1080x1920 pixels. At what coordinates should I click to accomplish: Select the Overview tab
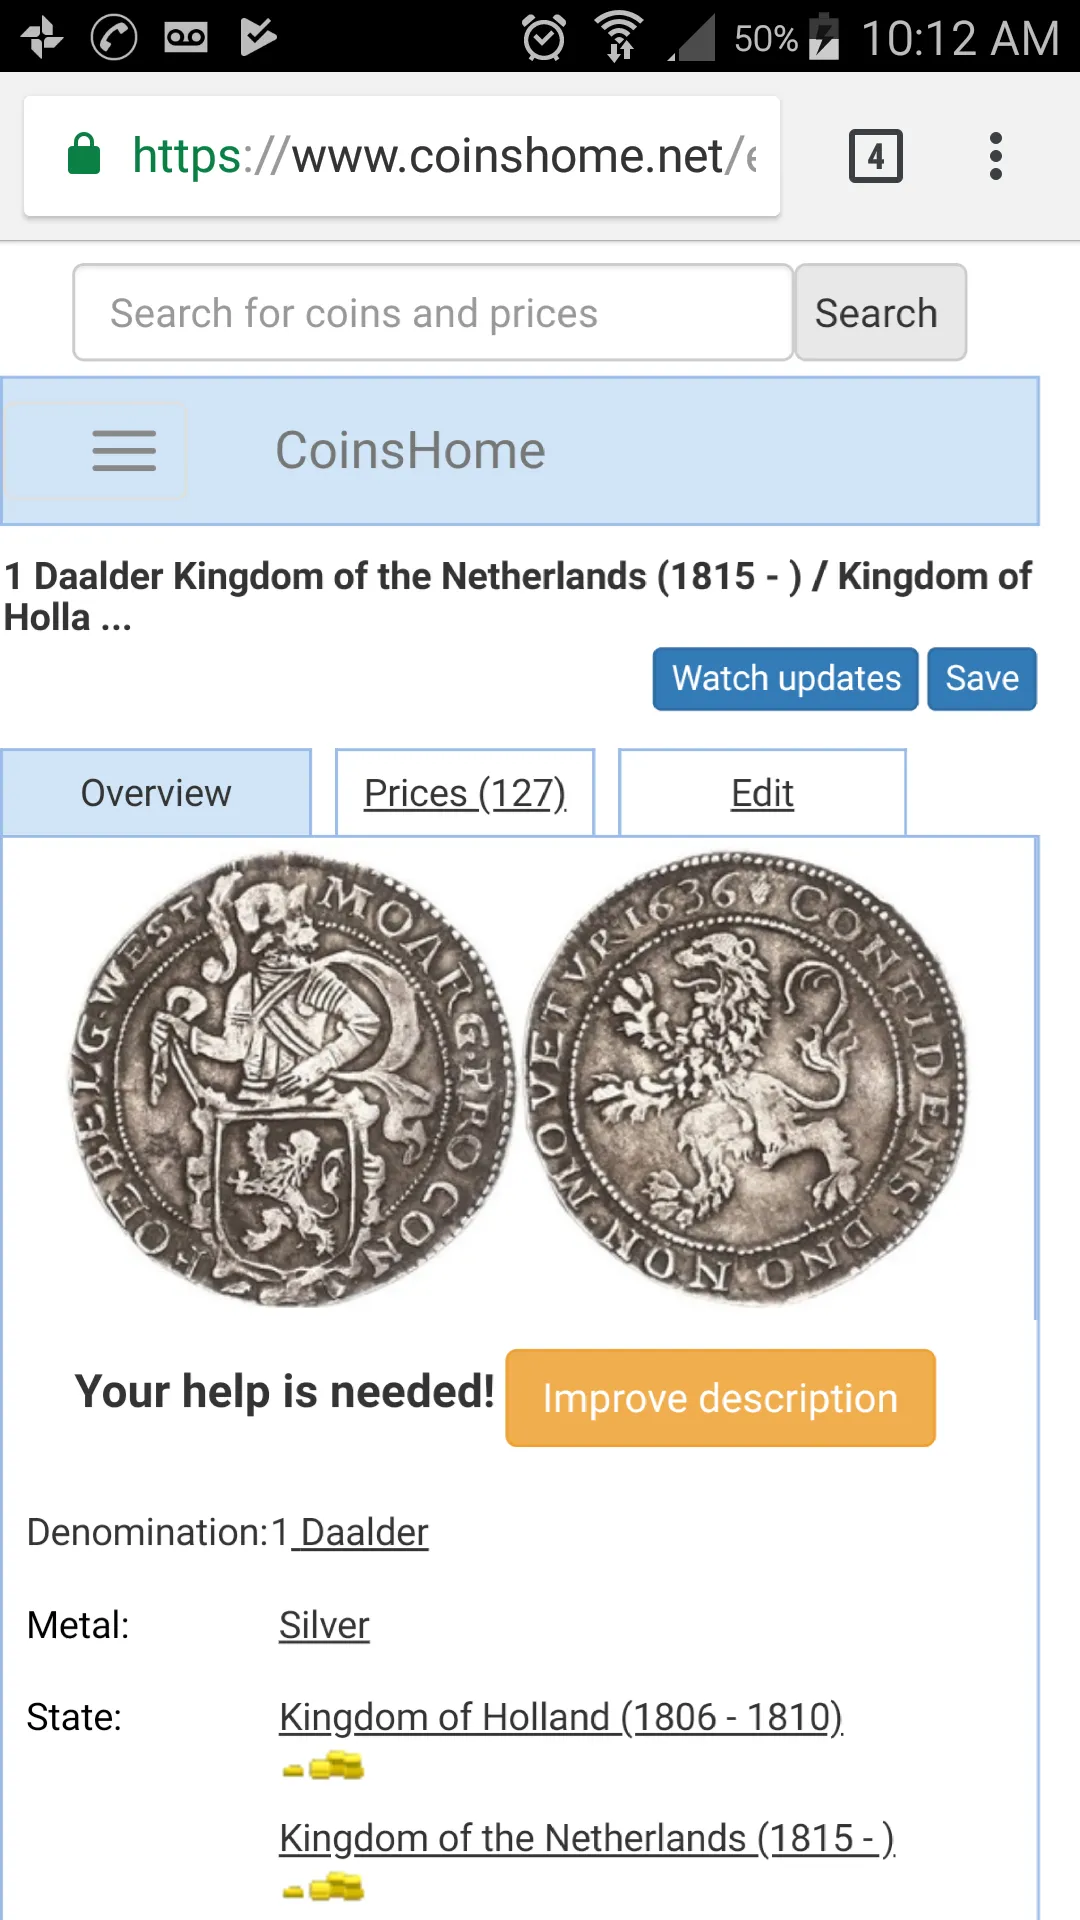coord(156,793)
